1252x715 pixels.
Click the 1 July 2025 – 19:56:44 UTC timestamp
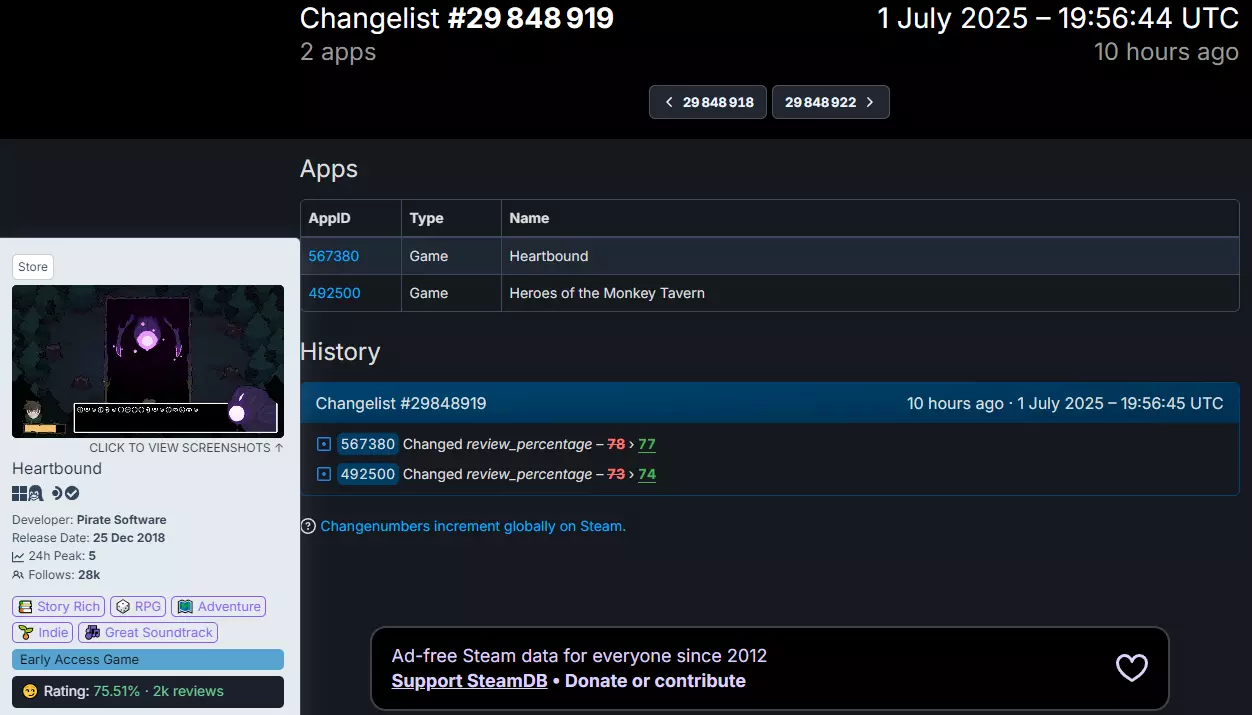pyautogui.click(x=1058, y=18)
